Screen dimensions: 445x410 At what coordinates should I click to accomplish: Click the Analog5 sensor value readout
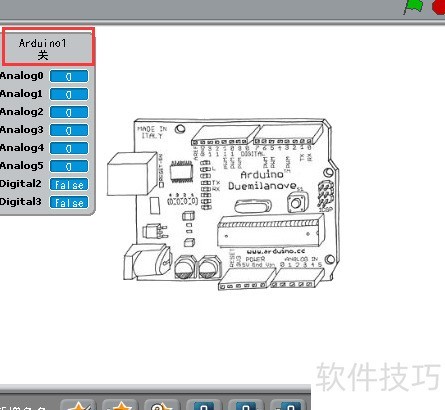tap(69, 166)
